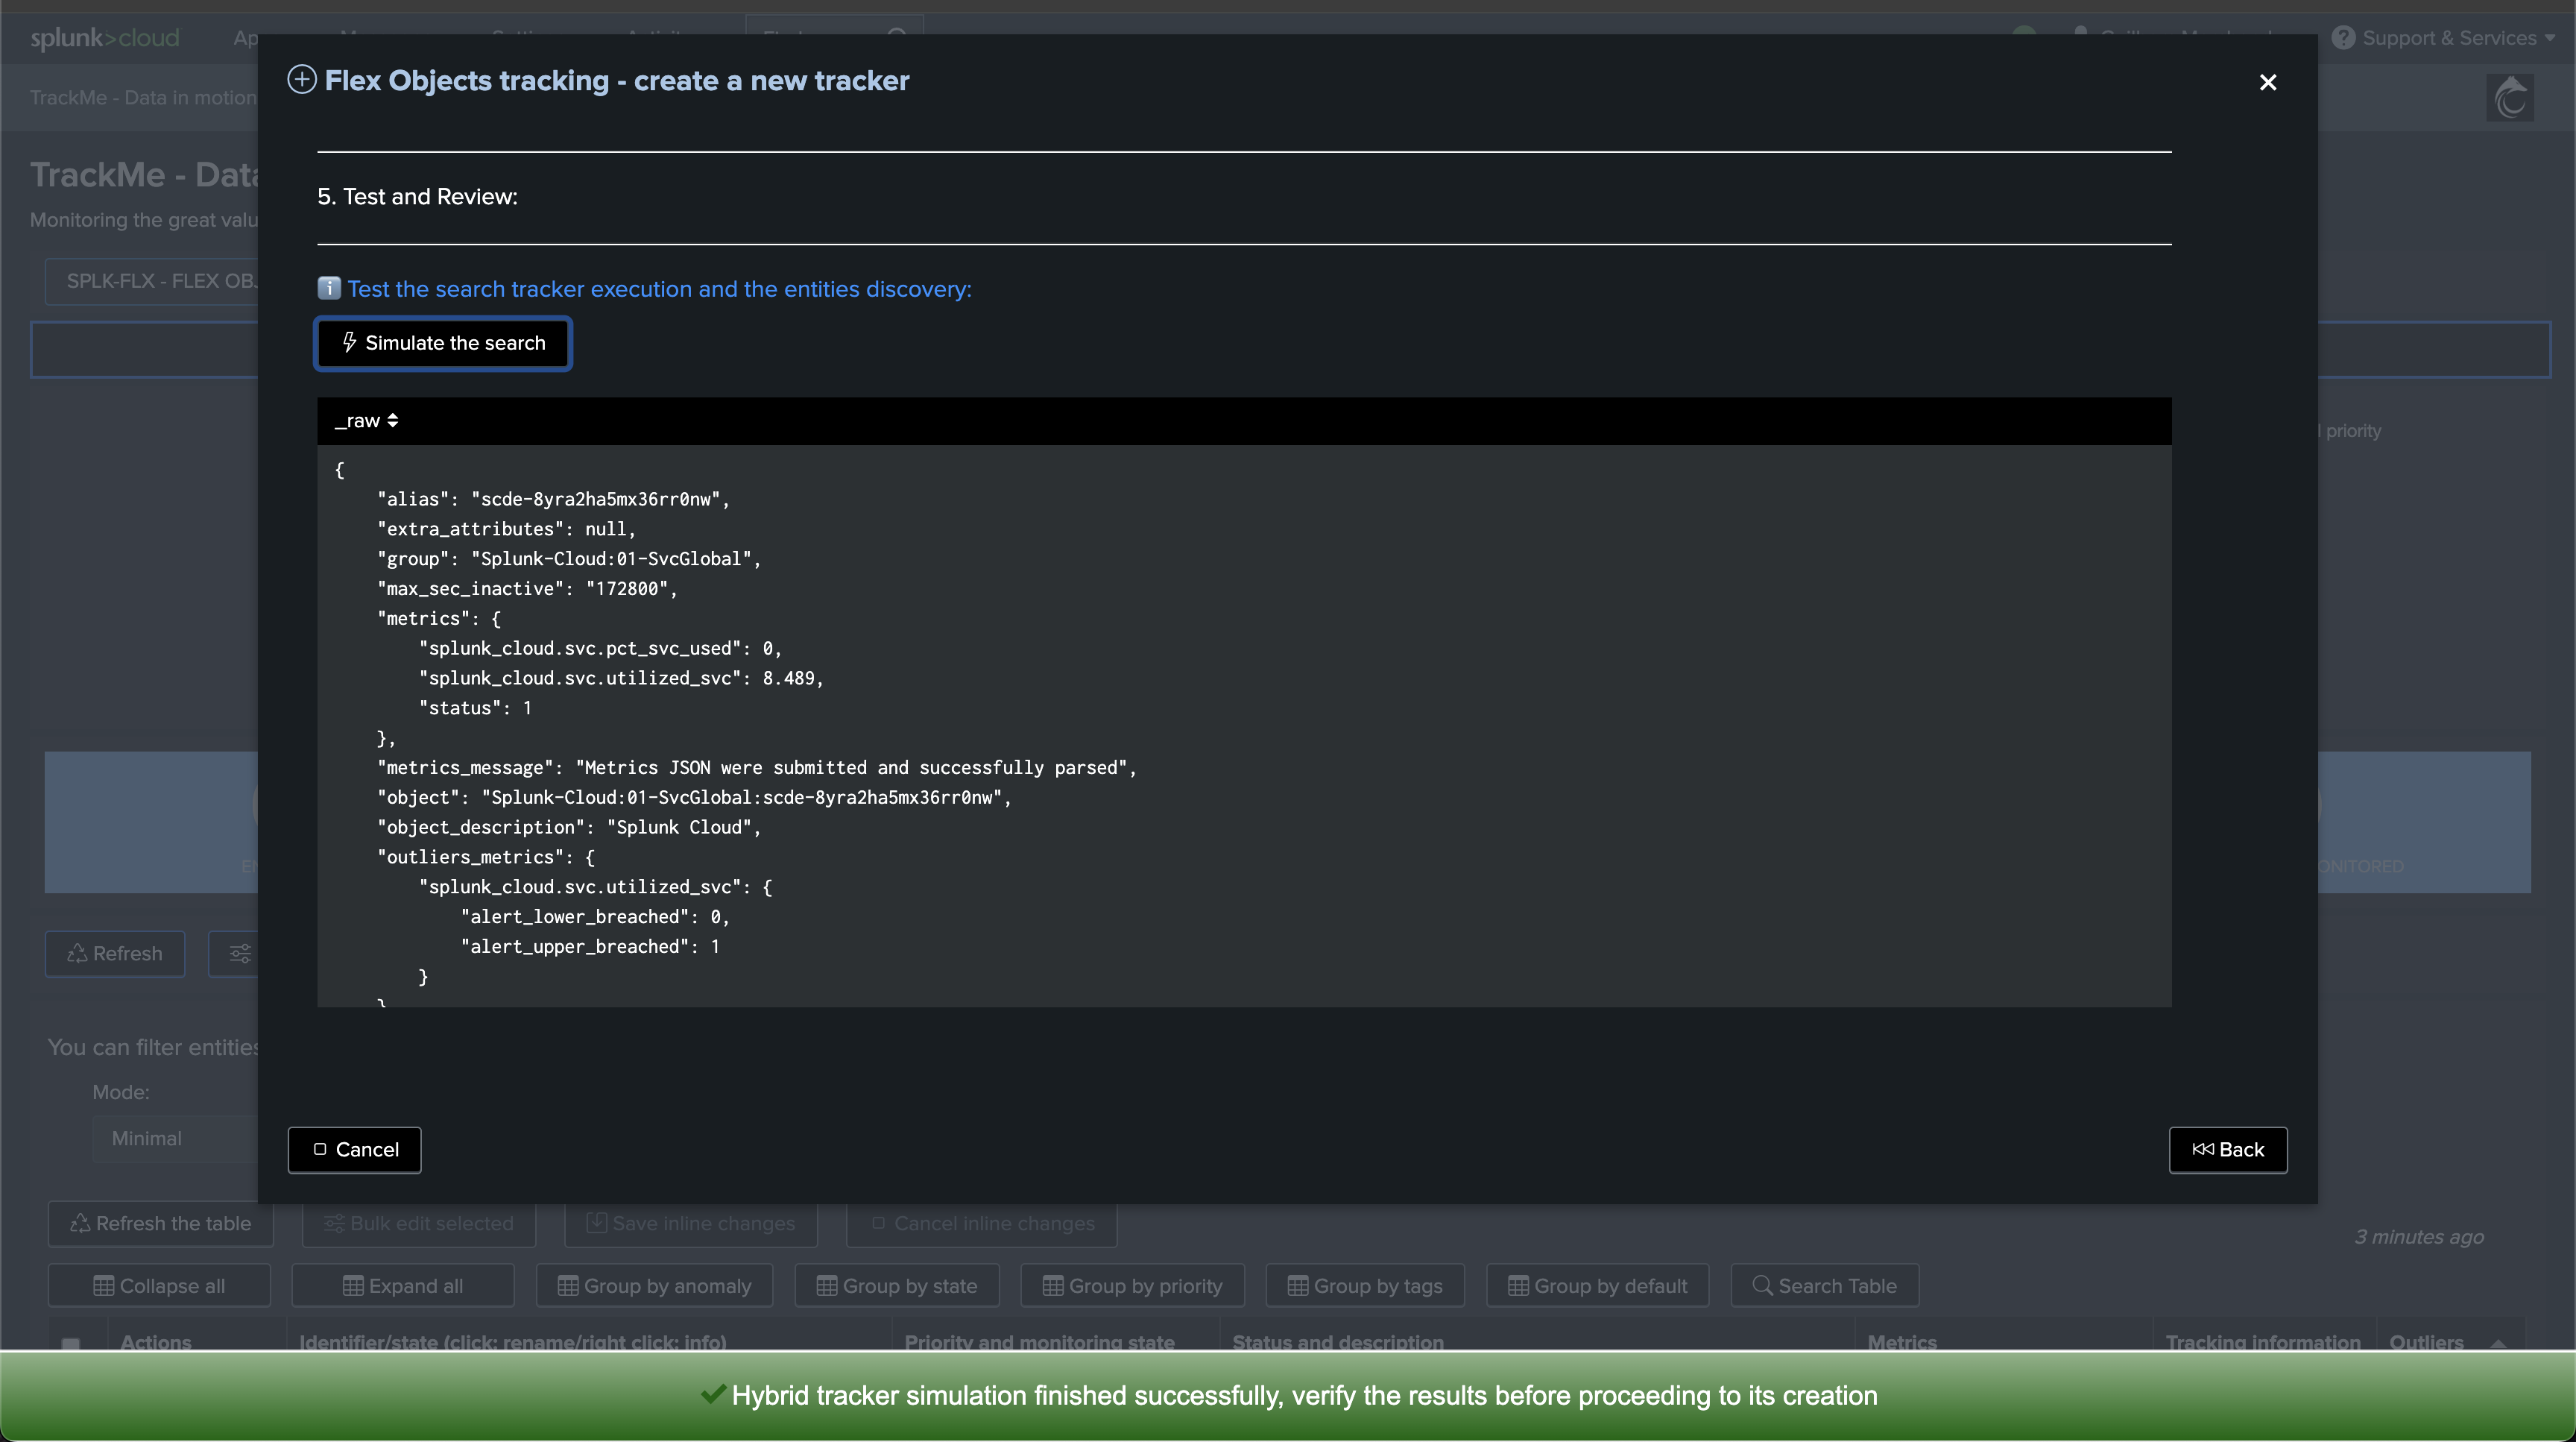Viewport: 2576px width, 1442px height.
Task: Go Back to the previous wizard step
Action: click(x=2228, y=1150)
